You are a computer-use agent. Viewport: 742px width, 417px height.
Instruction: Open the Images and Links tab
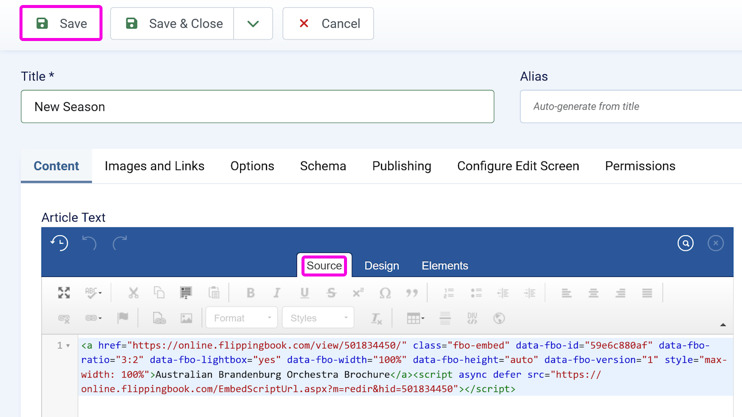coord(154,166)
